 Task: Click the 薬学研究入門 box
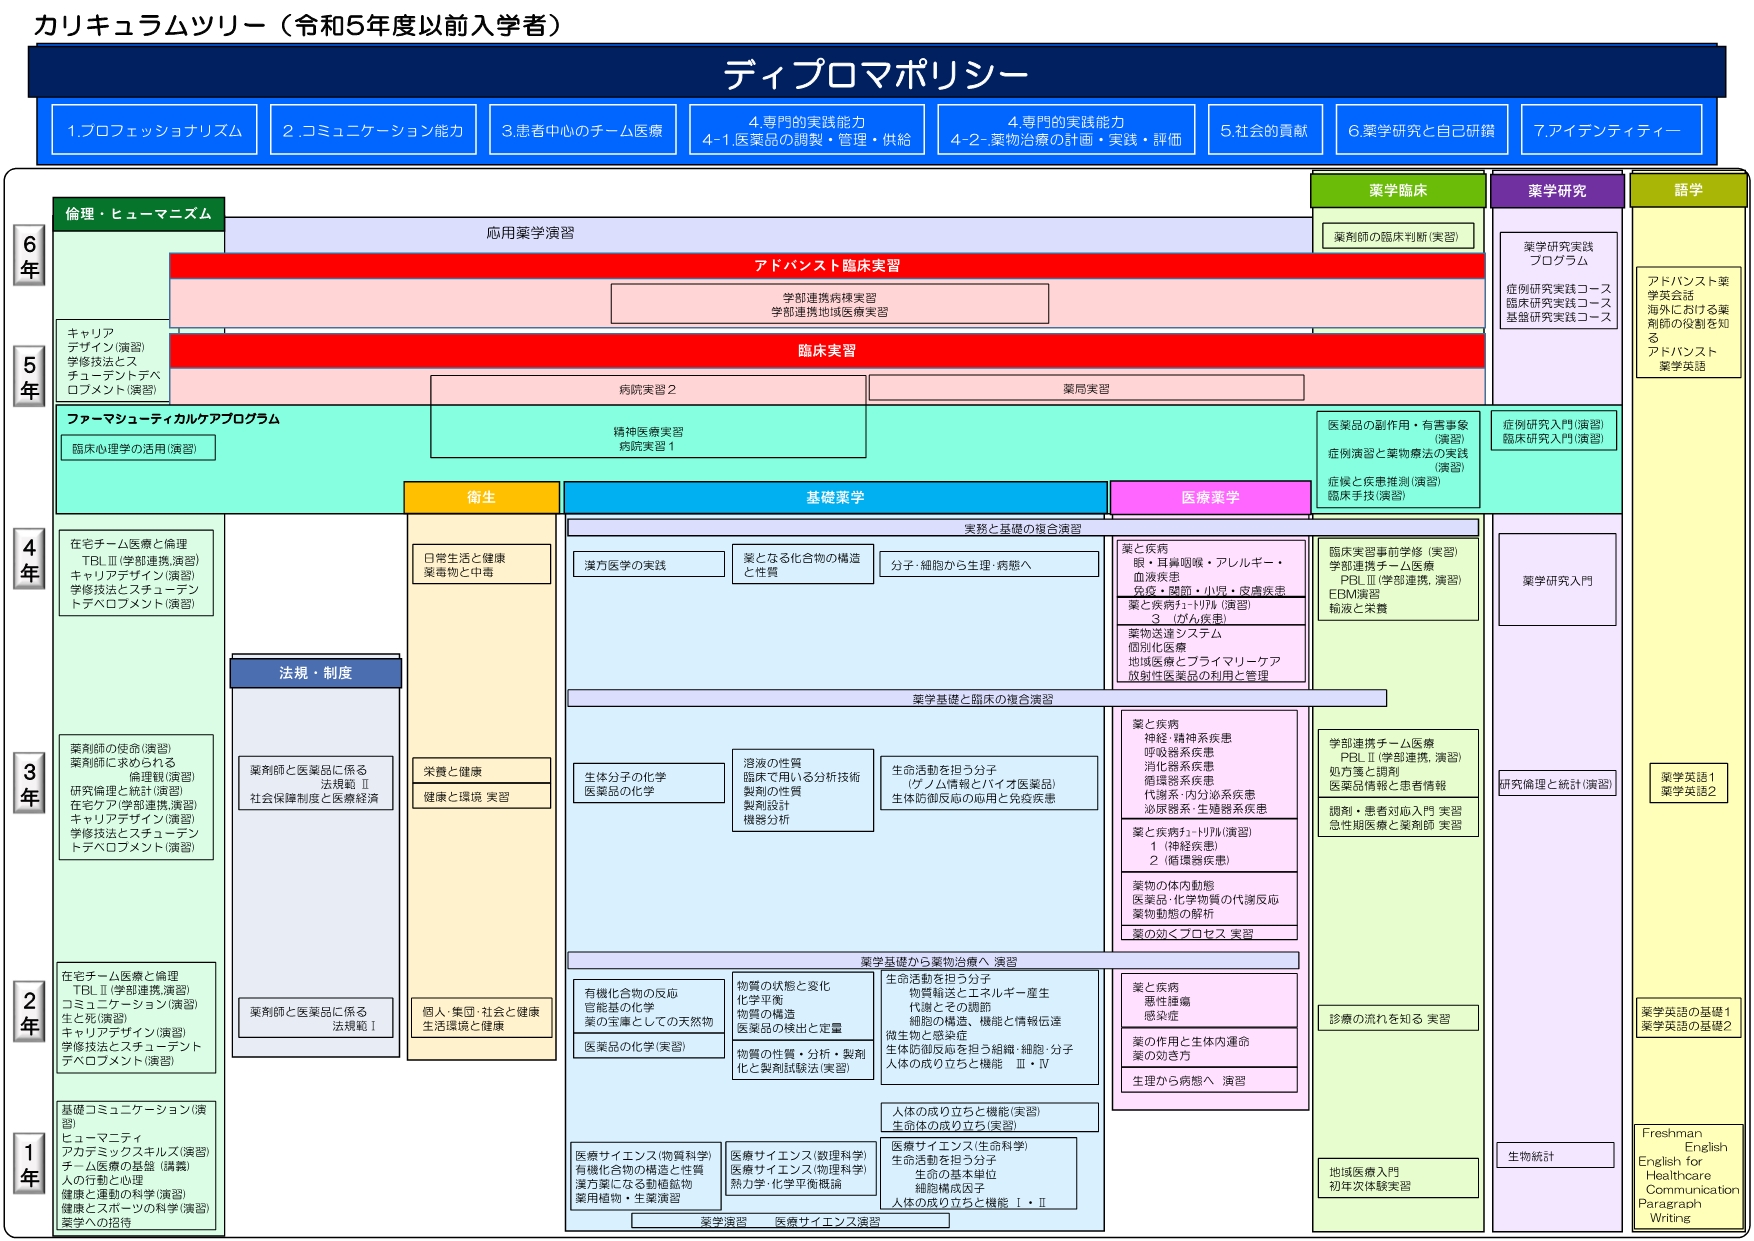tap(1557, 580)
